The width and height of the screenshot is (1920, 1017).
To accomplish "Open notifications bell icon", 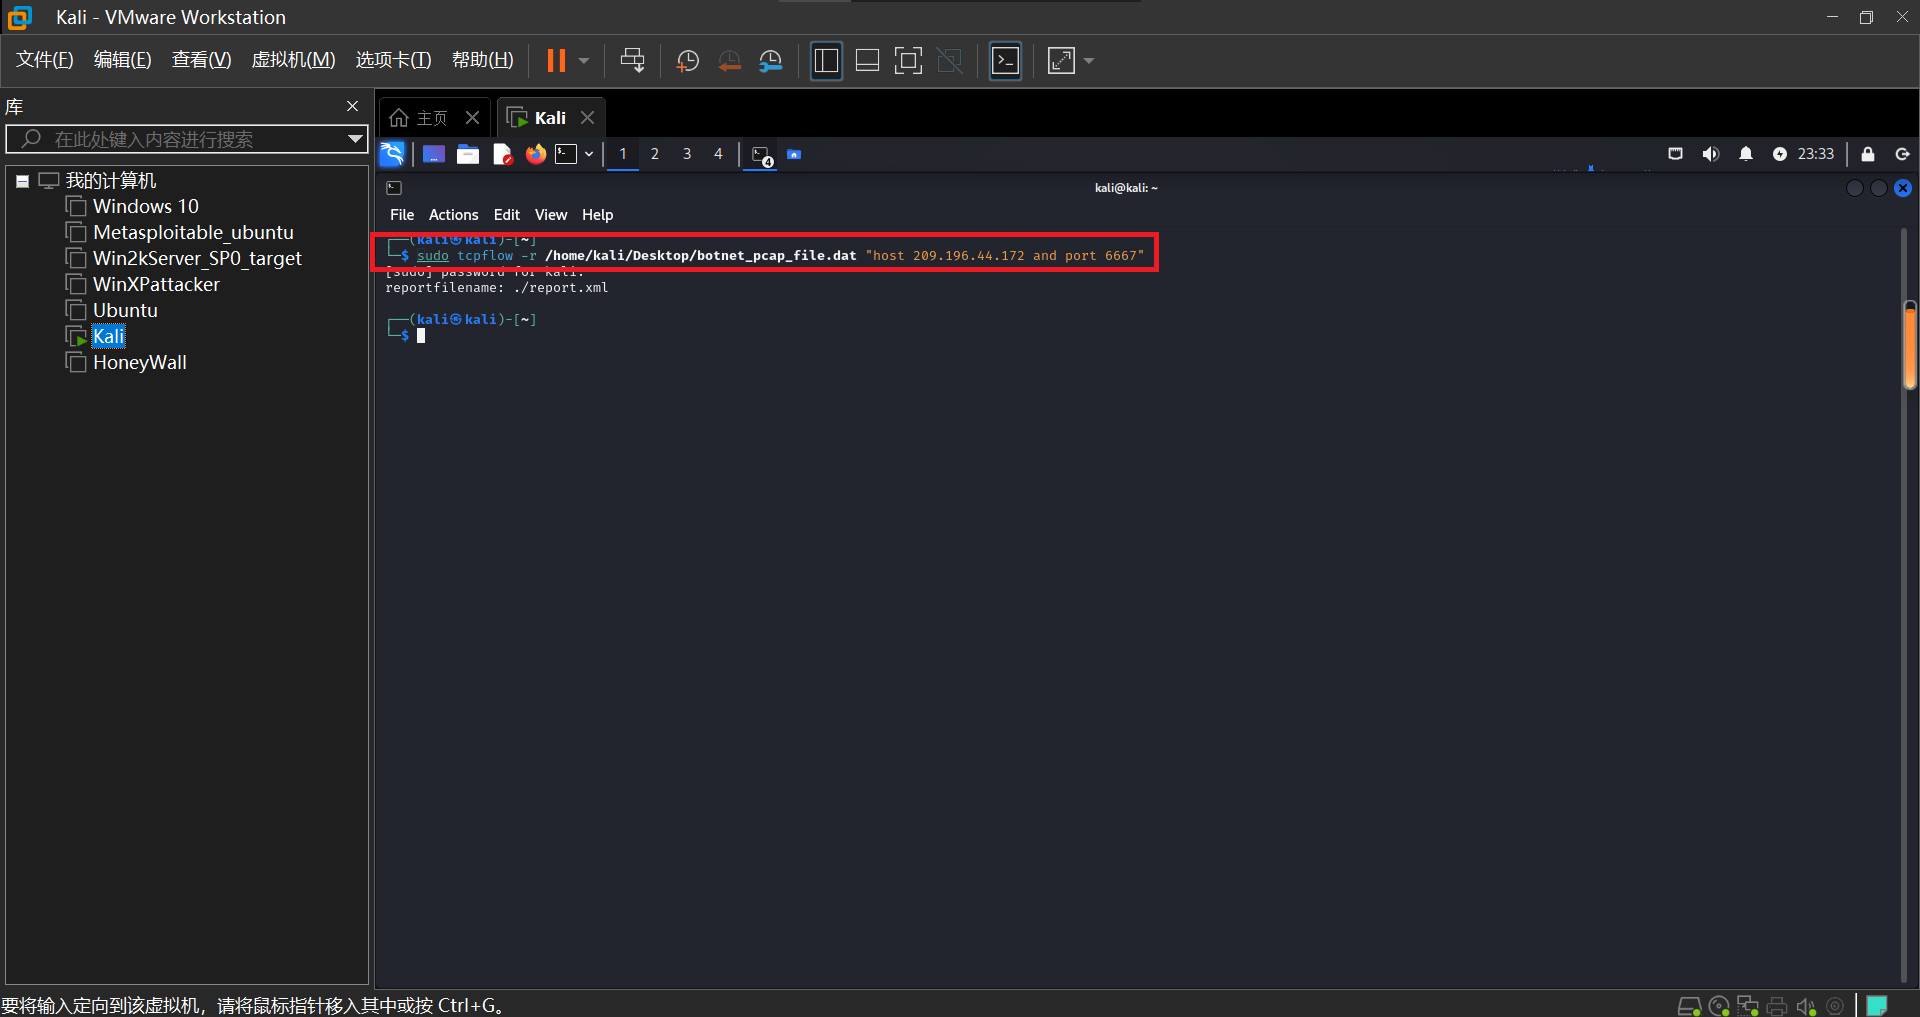I will [x=1746, y=154].
